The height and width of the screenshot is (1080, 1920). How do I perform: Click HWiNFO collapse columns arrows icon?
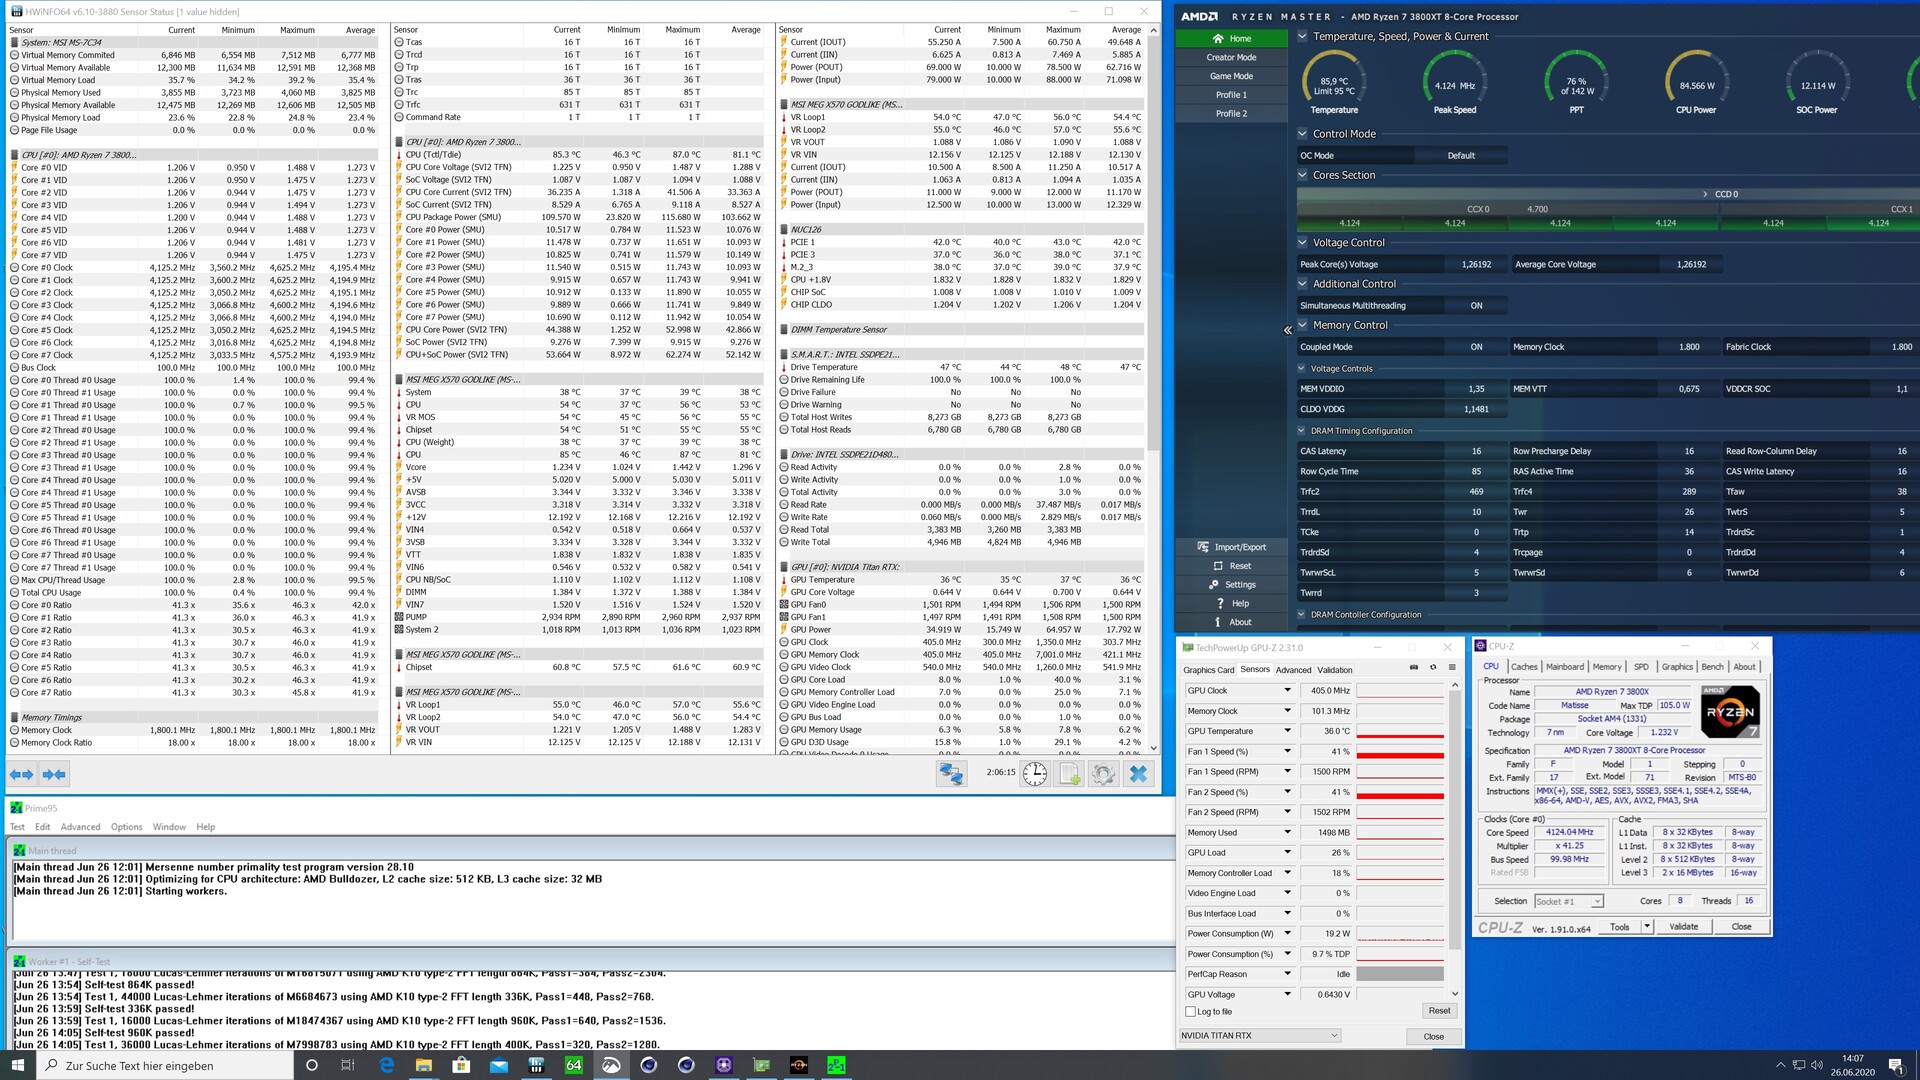(x=54, y=774)
